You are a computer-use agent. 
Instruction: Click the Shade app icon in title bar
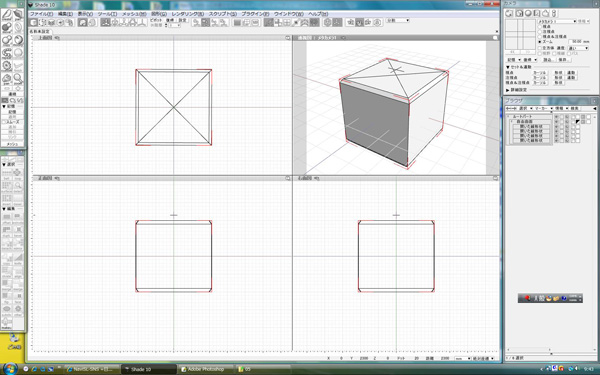(x=31, y=5)
